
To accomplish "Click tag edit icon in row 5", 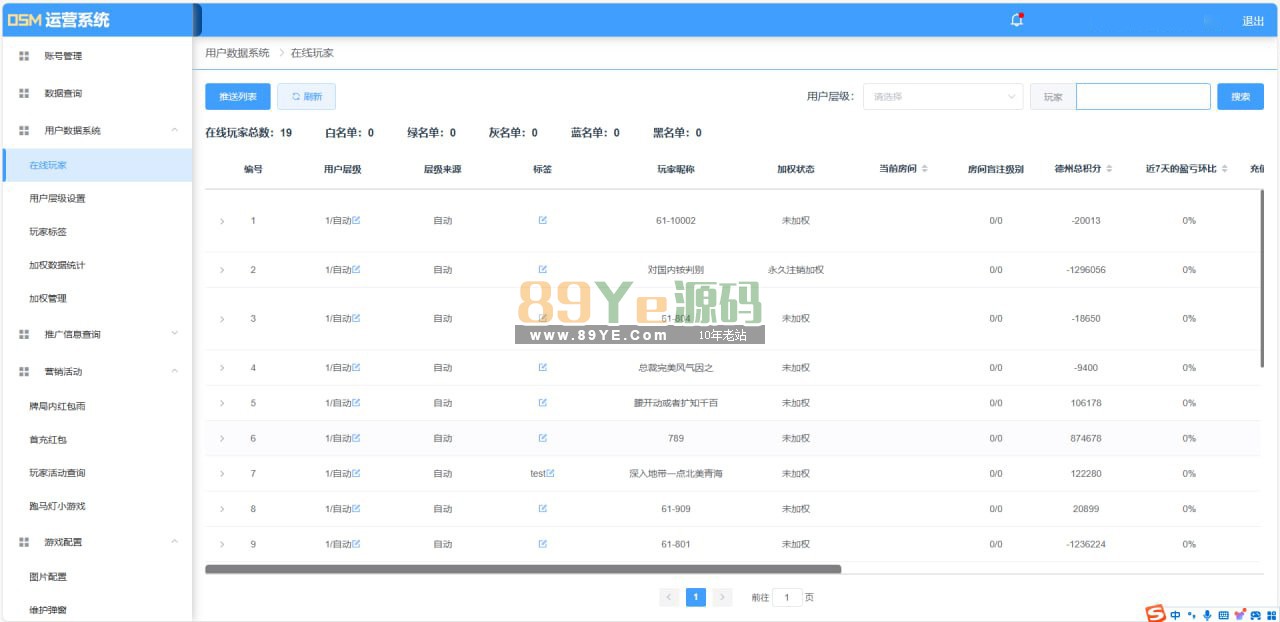I will (x=542, y=403).
